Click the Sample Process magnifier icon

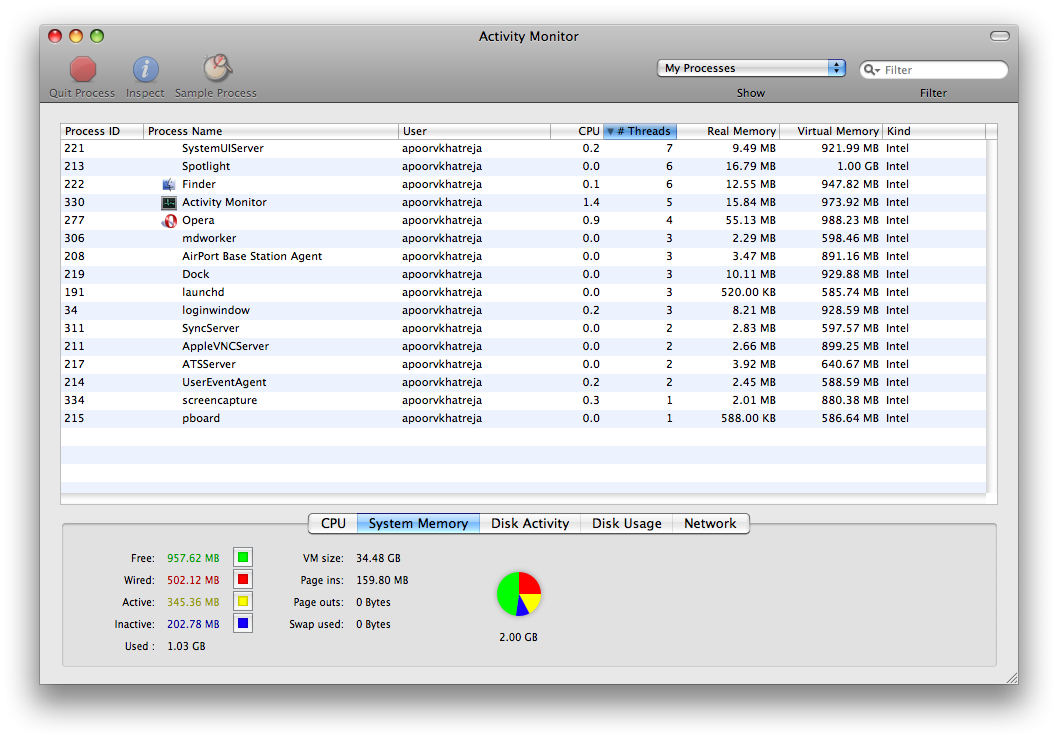pos(217,68)
